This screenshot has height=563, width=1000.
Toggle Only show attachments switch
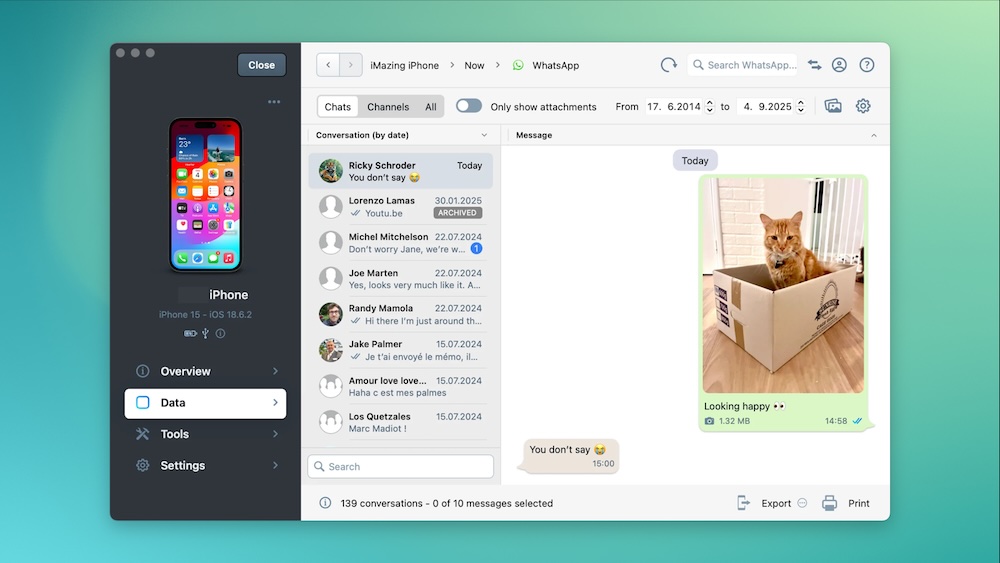point(469,106)
